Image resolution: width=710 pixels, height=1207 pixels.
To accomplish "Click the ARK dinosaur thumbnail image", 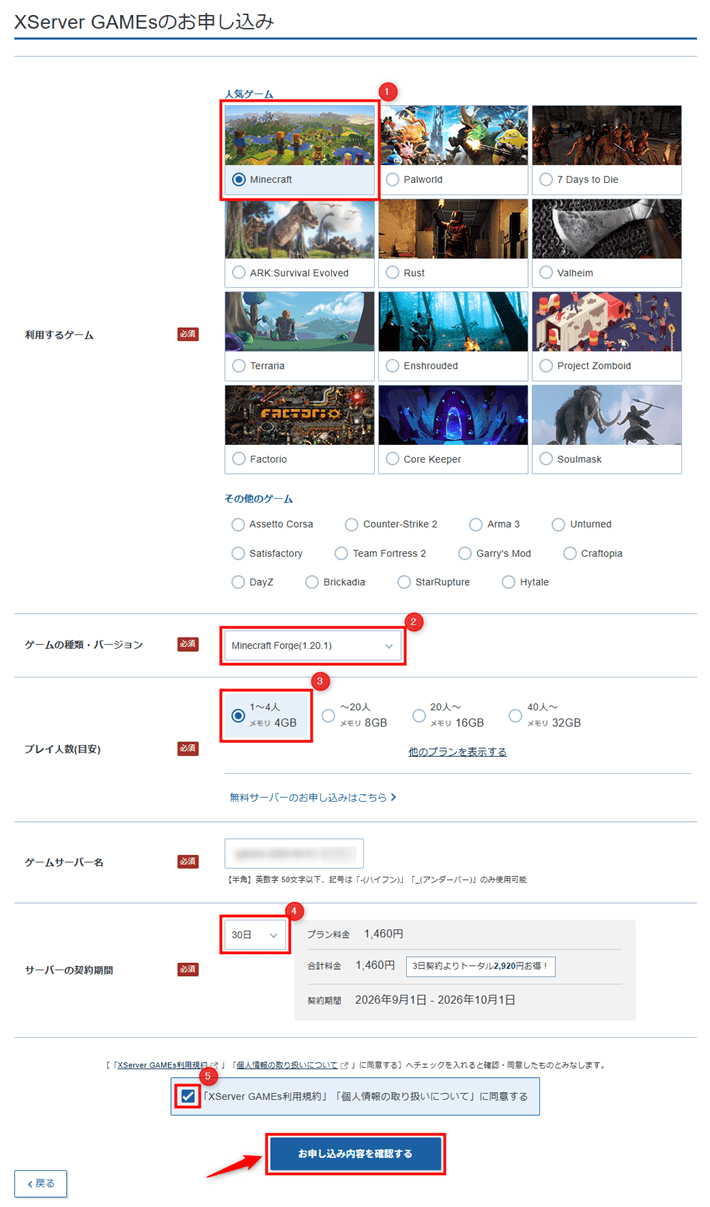I will pyautogui.click(x=300, y=228).
